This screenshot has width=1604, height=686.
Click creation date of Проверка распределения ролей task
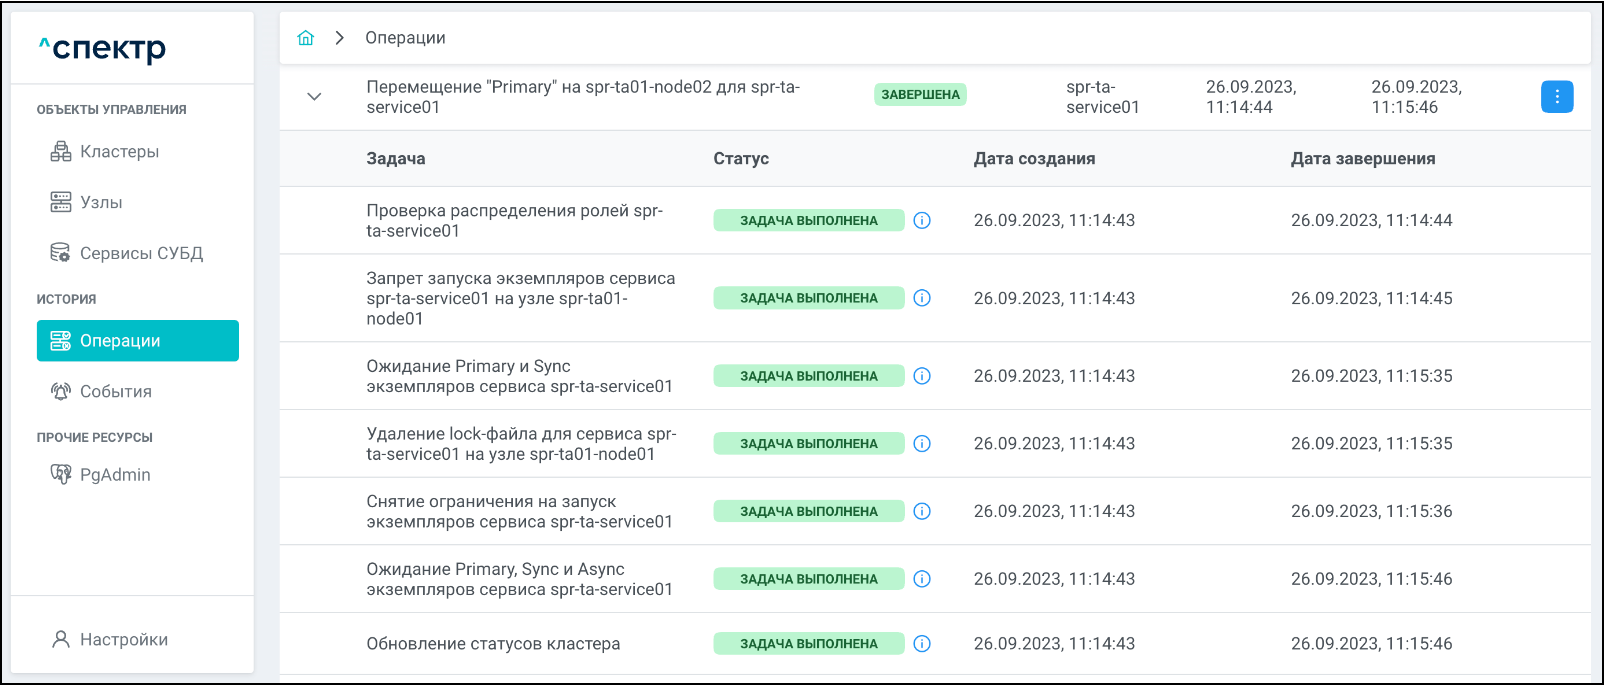[1054, 221]
